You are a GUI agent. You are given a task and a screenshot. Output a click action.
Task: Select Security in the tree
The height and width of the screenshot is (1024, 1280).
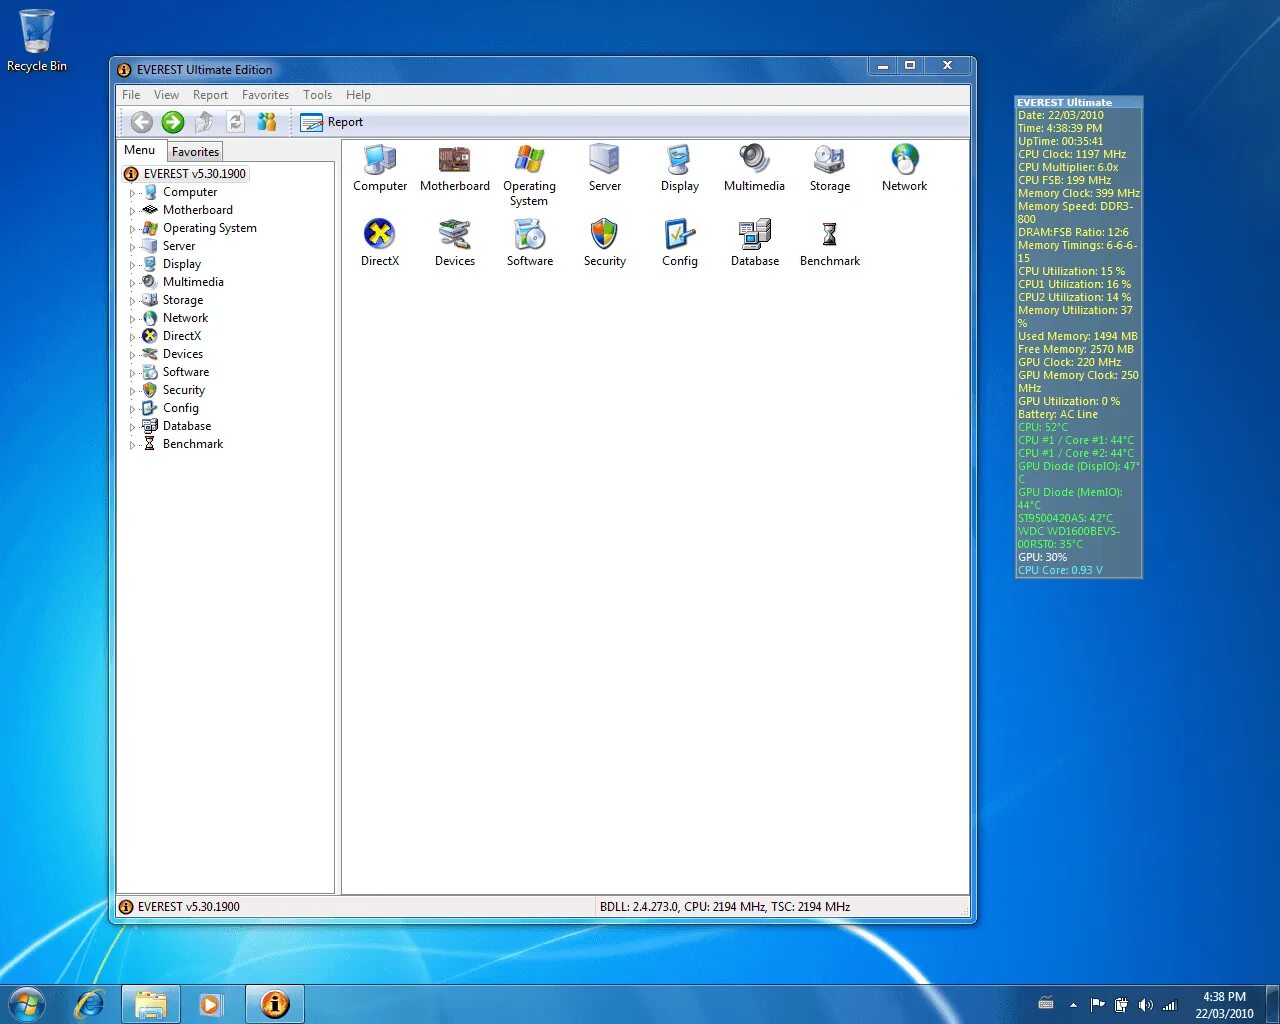[x=184, y=390]
